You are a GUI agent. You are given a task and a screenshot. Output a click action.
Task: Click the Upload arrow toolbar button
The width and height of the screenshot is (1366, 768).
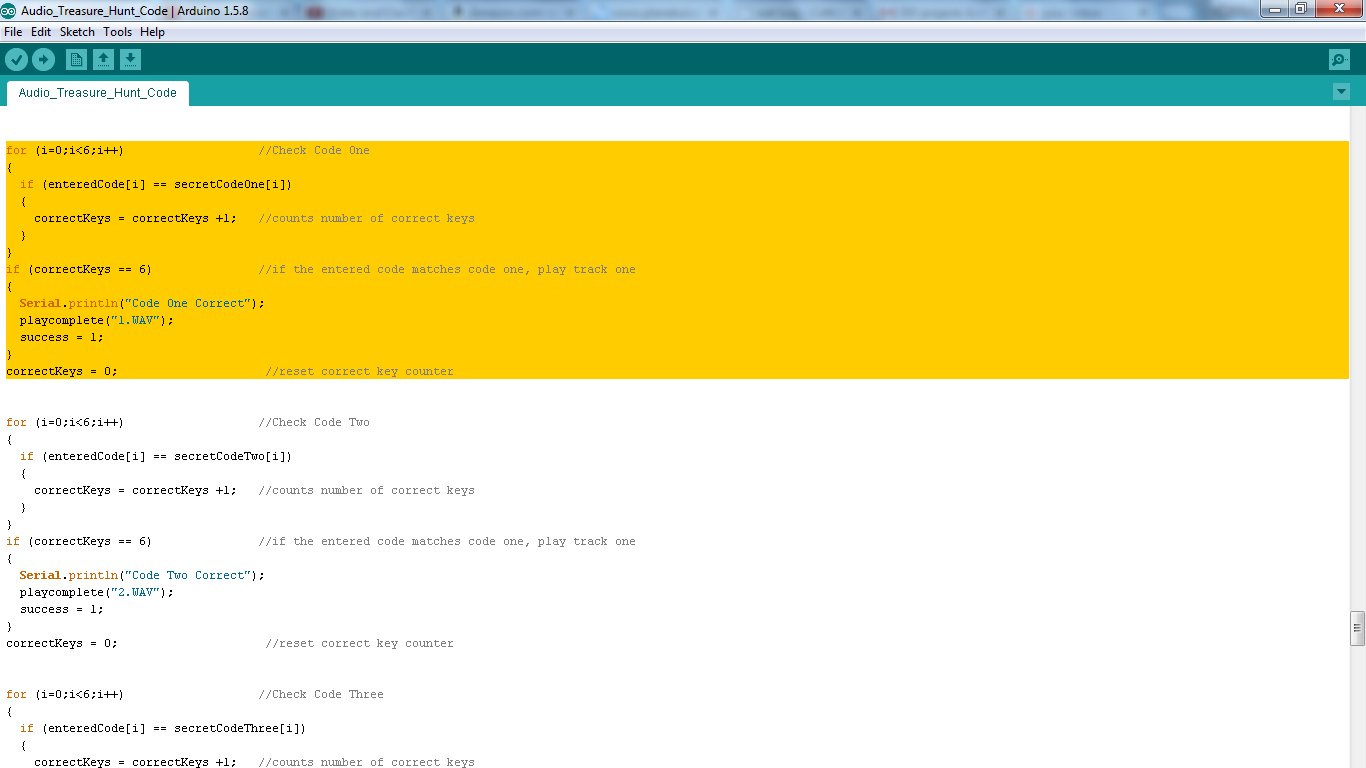pos(43,60)
